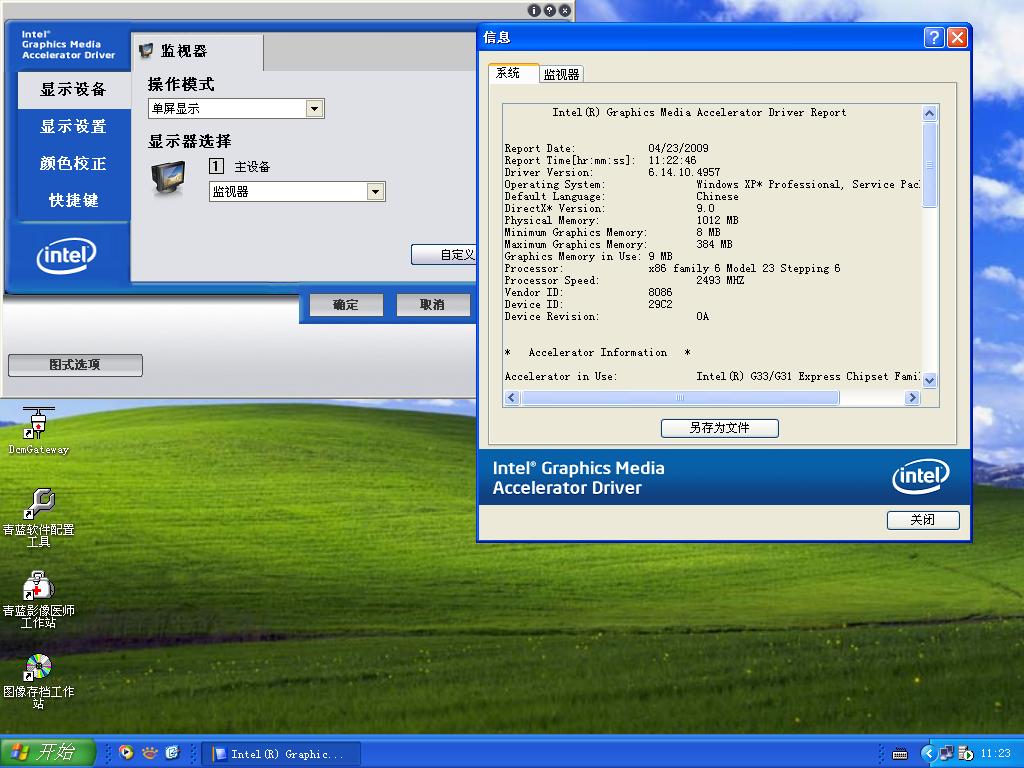Viewport: 1024px width, 768px height.
Task: Open 图像存档工作站 desktop shortcut
Action: [x=39, y=681]
